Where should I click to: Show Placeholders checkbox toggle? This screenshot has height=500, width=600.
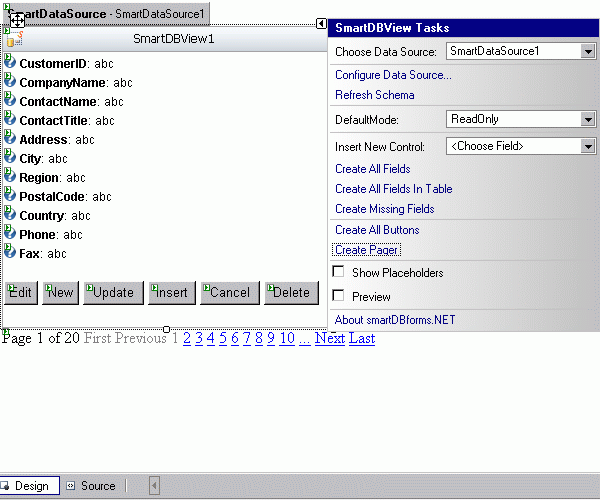coord(338,271)
